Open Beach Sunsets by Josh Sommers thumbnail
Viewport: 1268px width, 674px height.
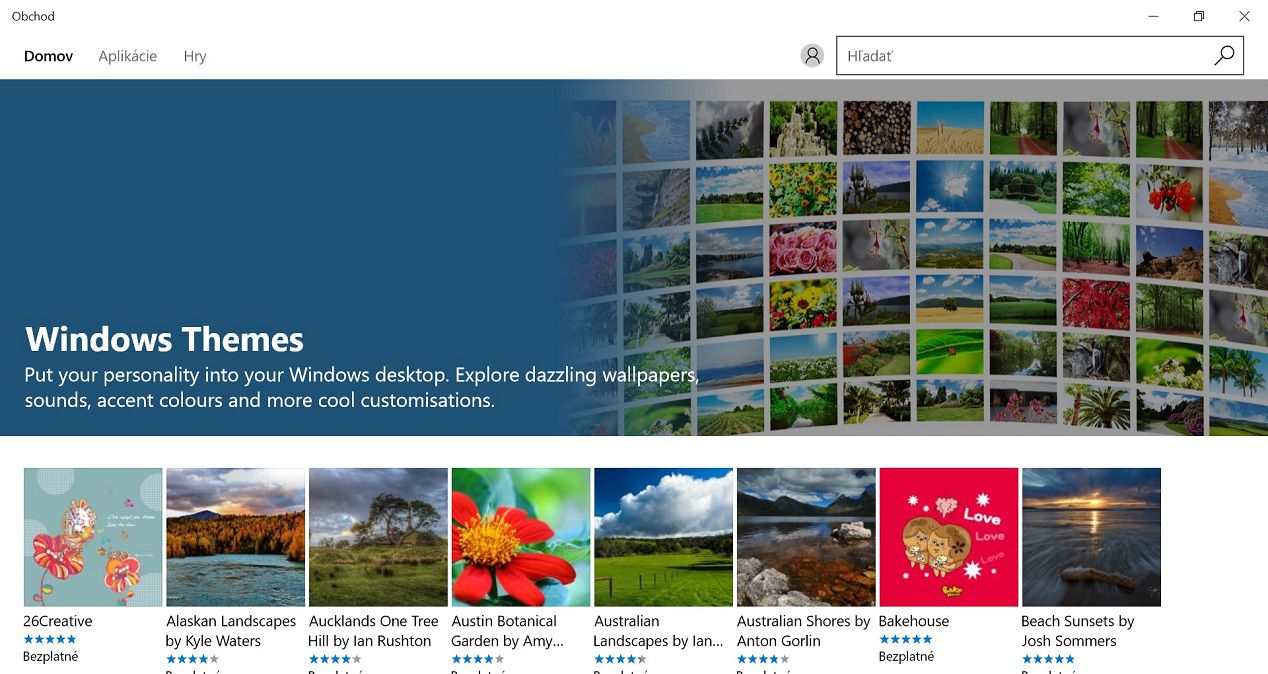click(x=1091, y=537)
